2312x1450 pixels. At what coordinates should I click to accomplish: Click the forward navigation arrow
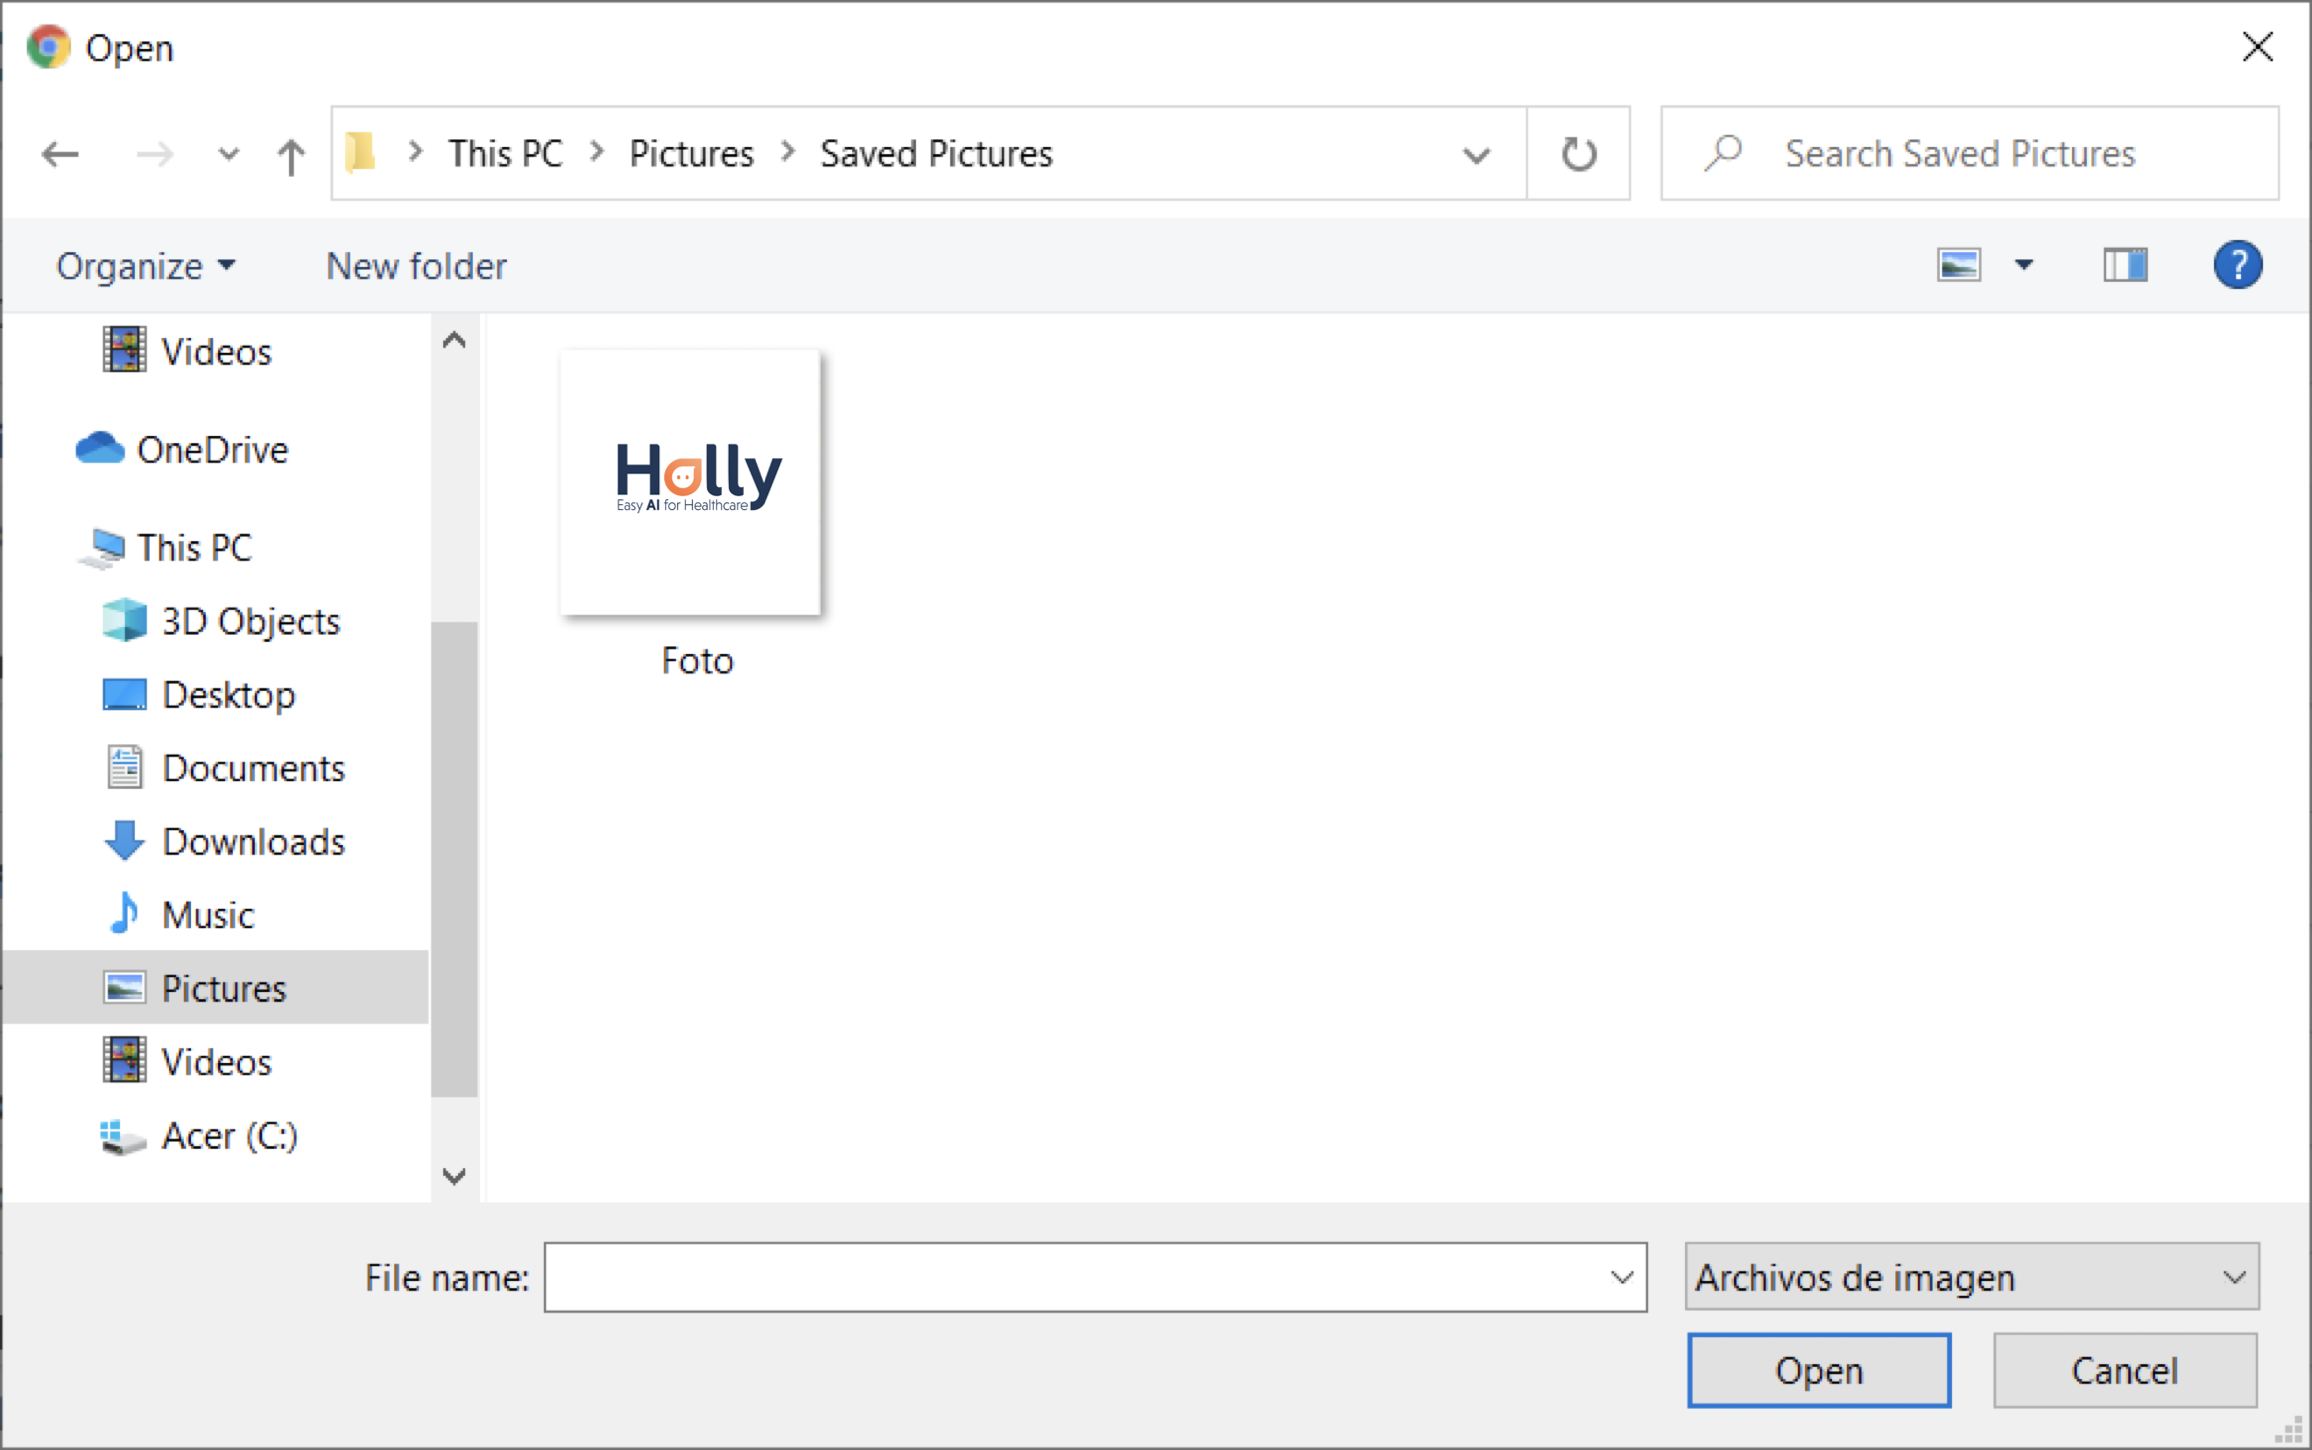(154, 154)
